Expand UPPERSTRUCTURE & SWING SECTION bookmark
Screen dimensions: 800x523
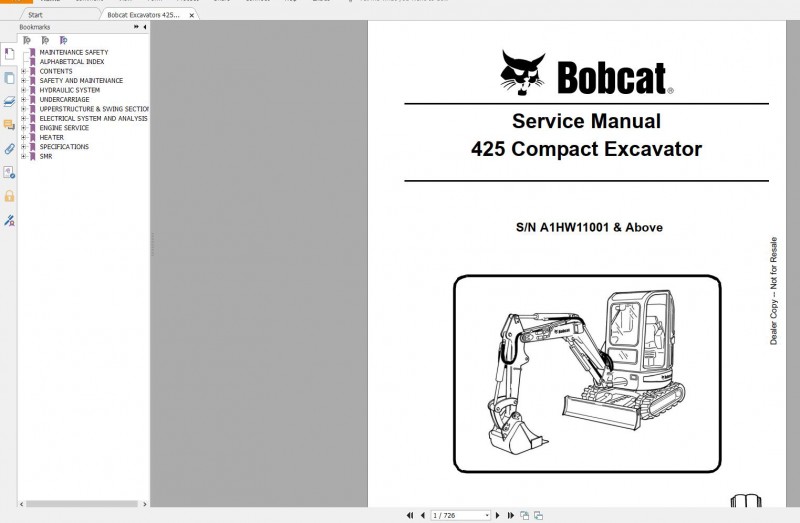(x=23, y=109)
